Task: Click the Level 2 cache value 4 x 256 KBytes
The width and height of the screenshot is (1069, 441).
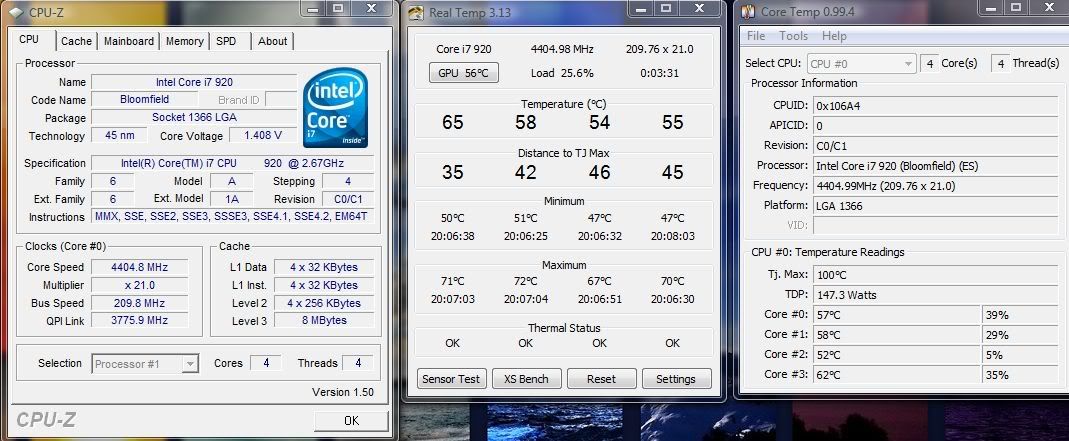Action: 324,303
